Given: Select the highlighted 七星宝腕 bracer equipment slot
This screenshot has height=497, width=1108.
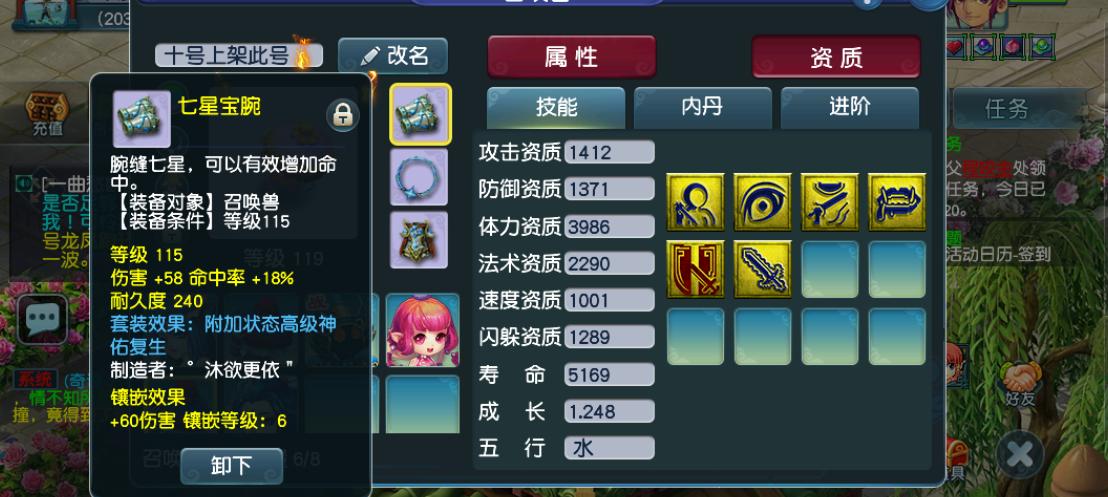Looking at the screenshot, I should [420, 115].
